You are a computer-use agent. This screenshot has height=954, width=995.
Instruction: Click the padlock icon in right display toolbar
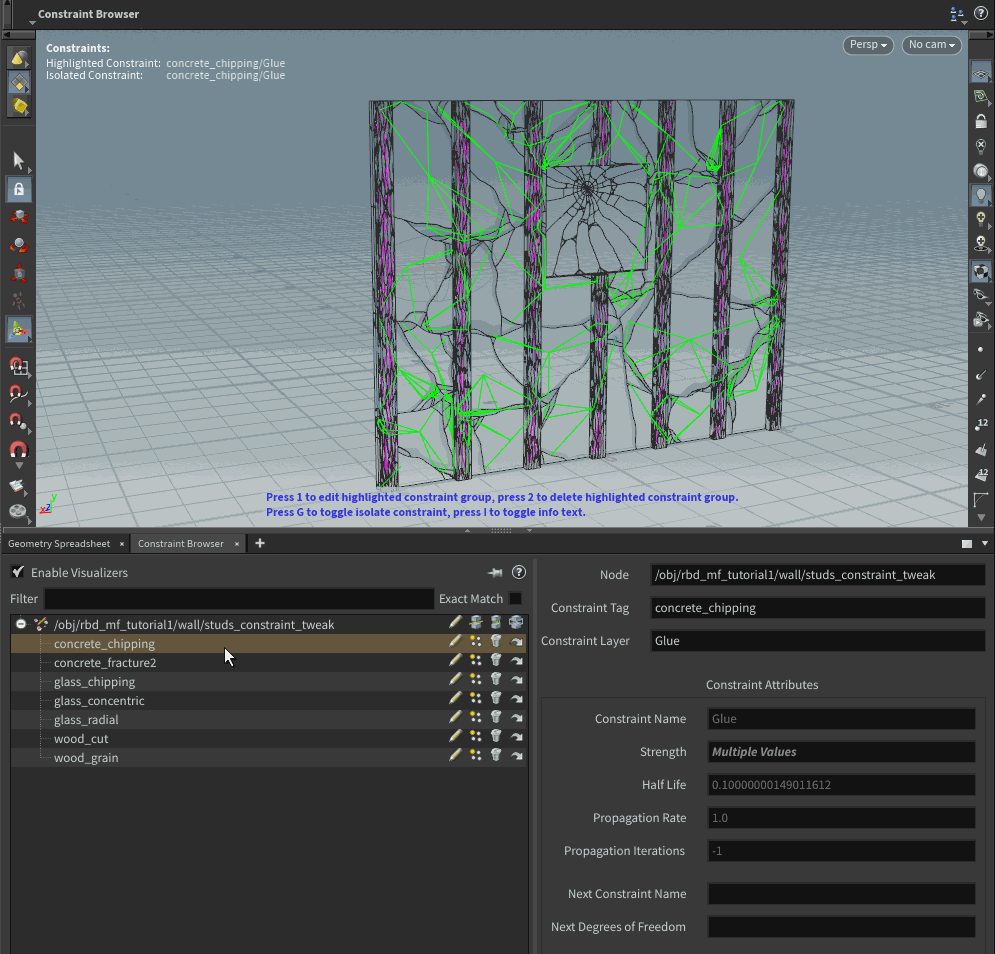[x=981, y=120]
